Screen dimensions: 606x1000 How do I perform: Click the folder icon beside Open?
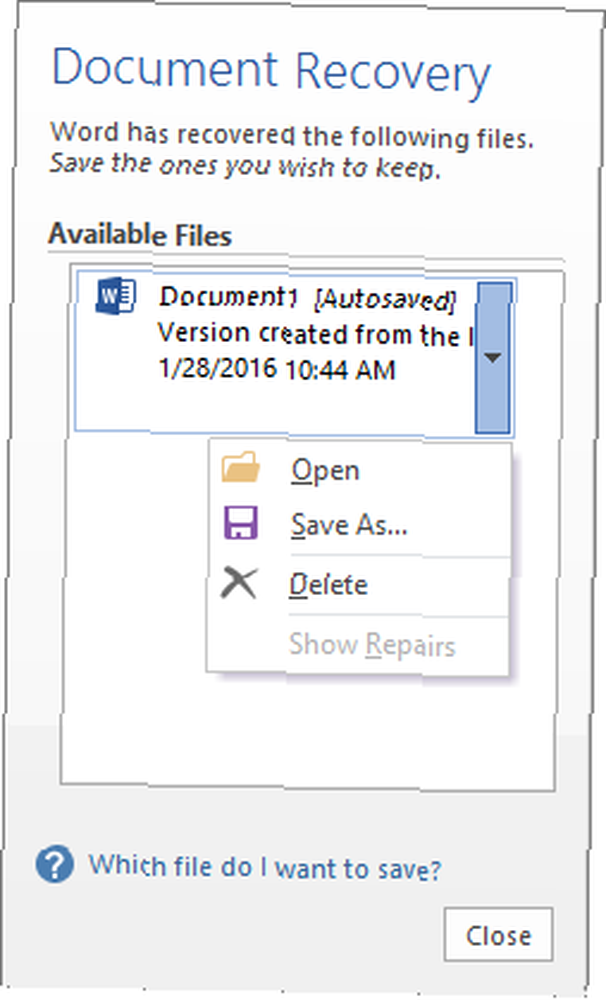pyautogui.click(x=240, y=467)
